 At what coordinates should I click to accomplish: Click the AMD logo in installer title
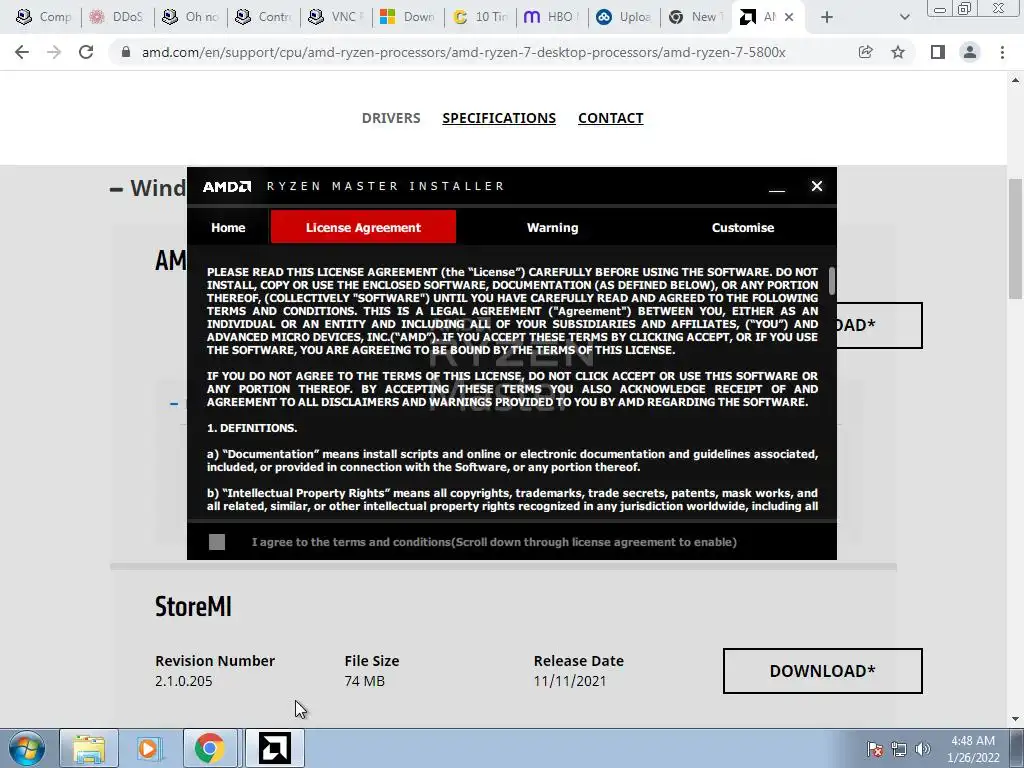pos(227,187)
